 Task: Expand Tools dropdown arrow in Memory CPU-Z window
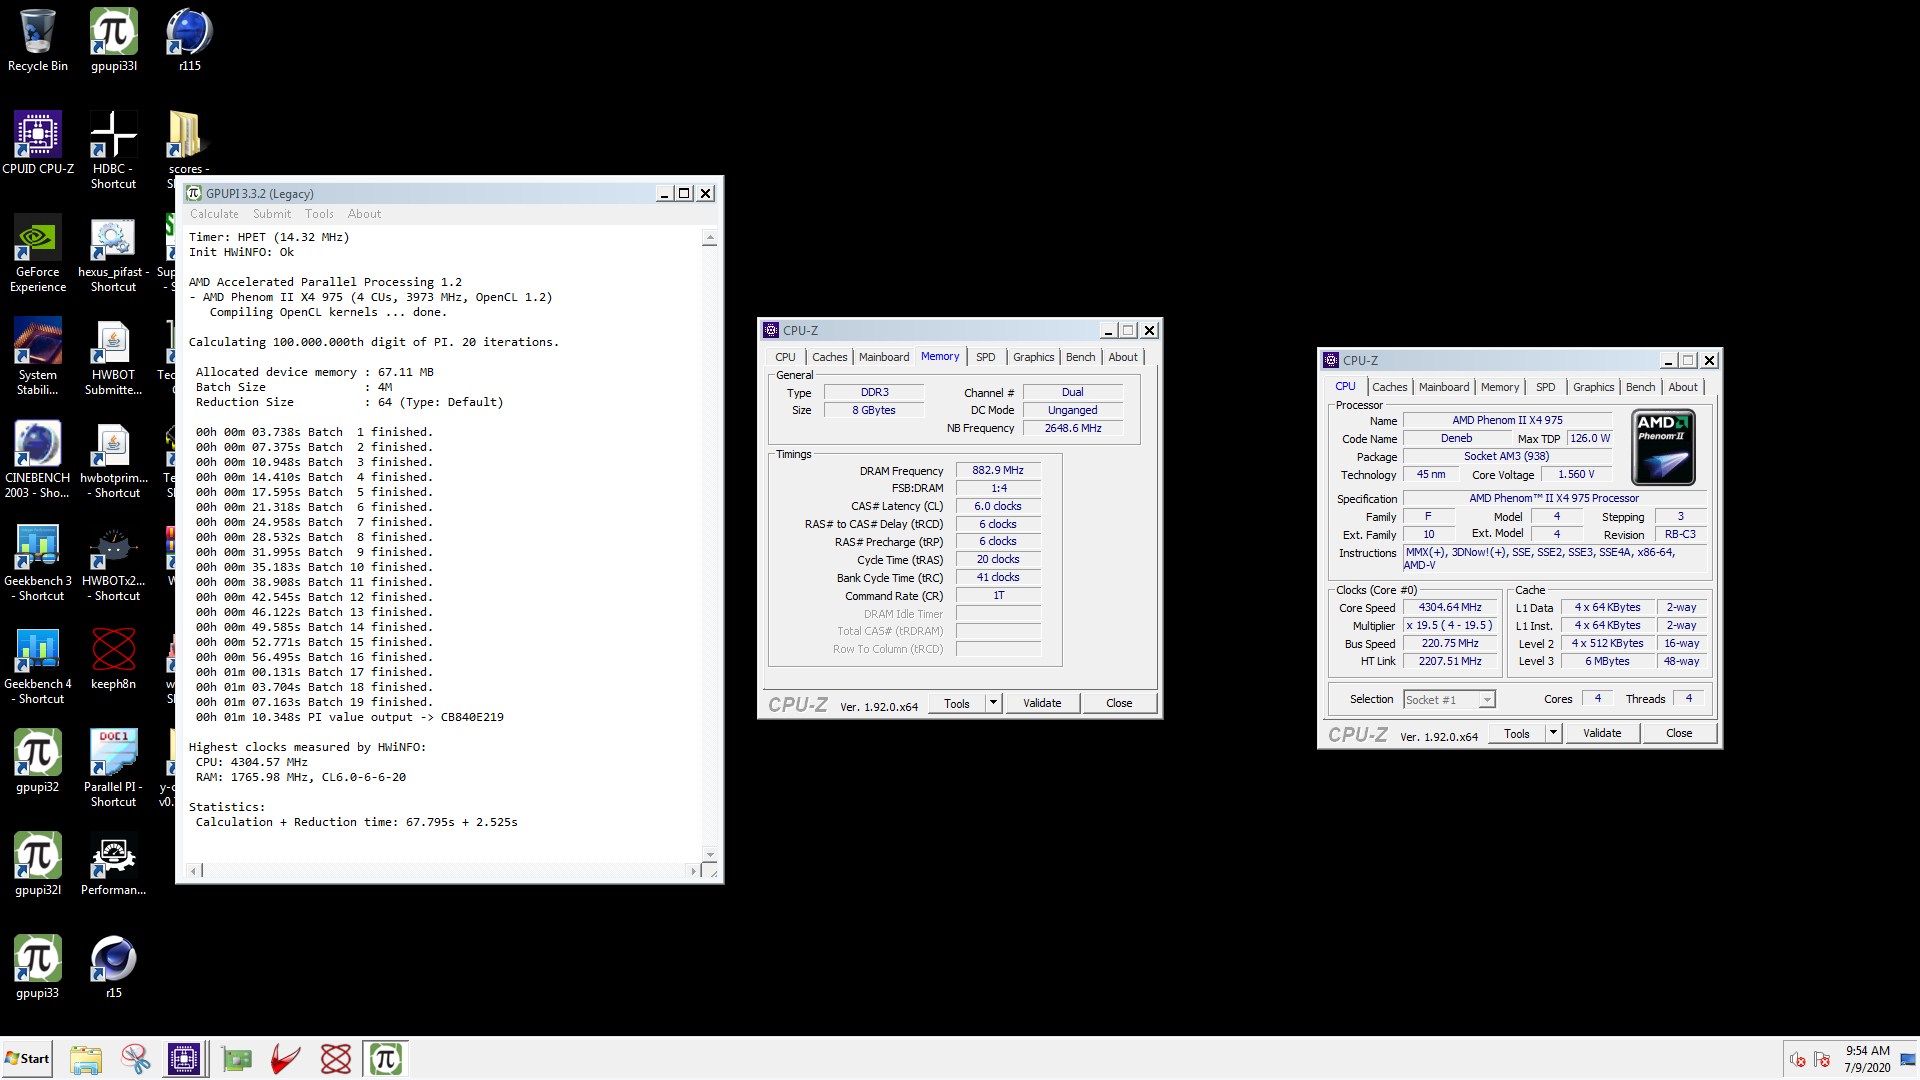click(x=993, y=703)
